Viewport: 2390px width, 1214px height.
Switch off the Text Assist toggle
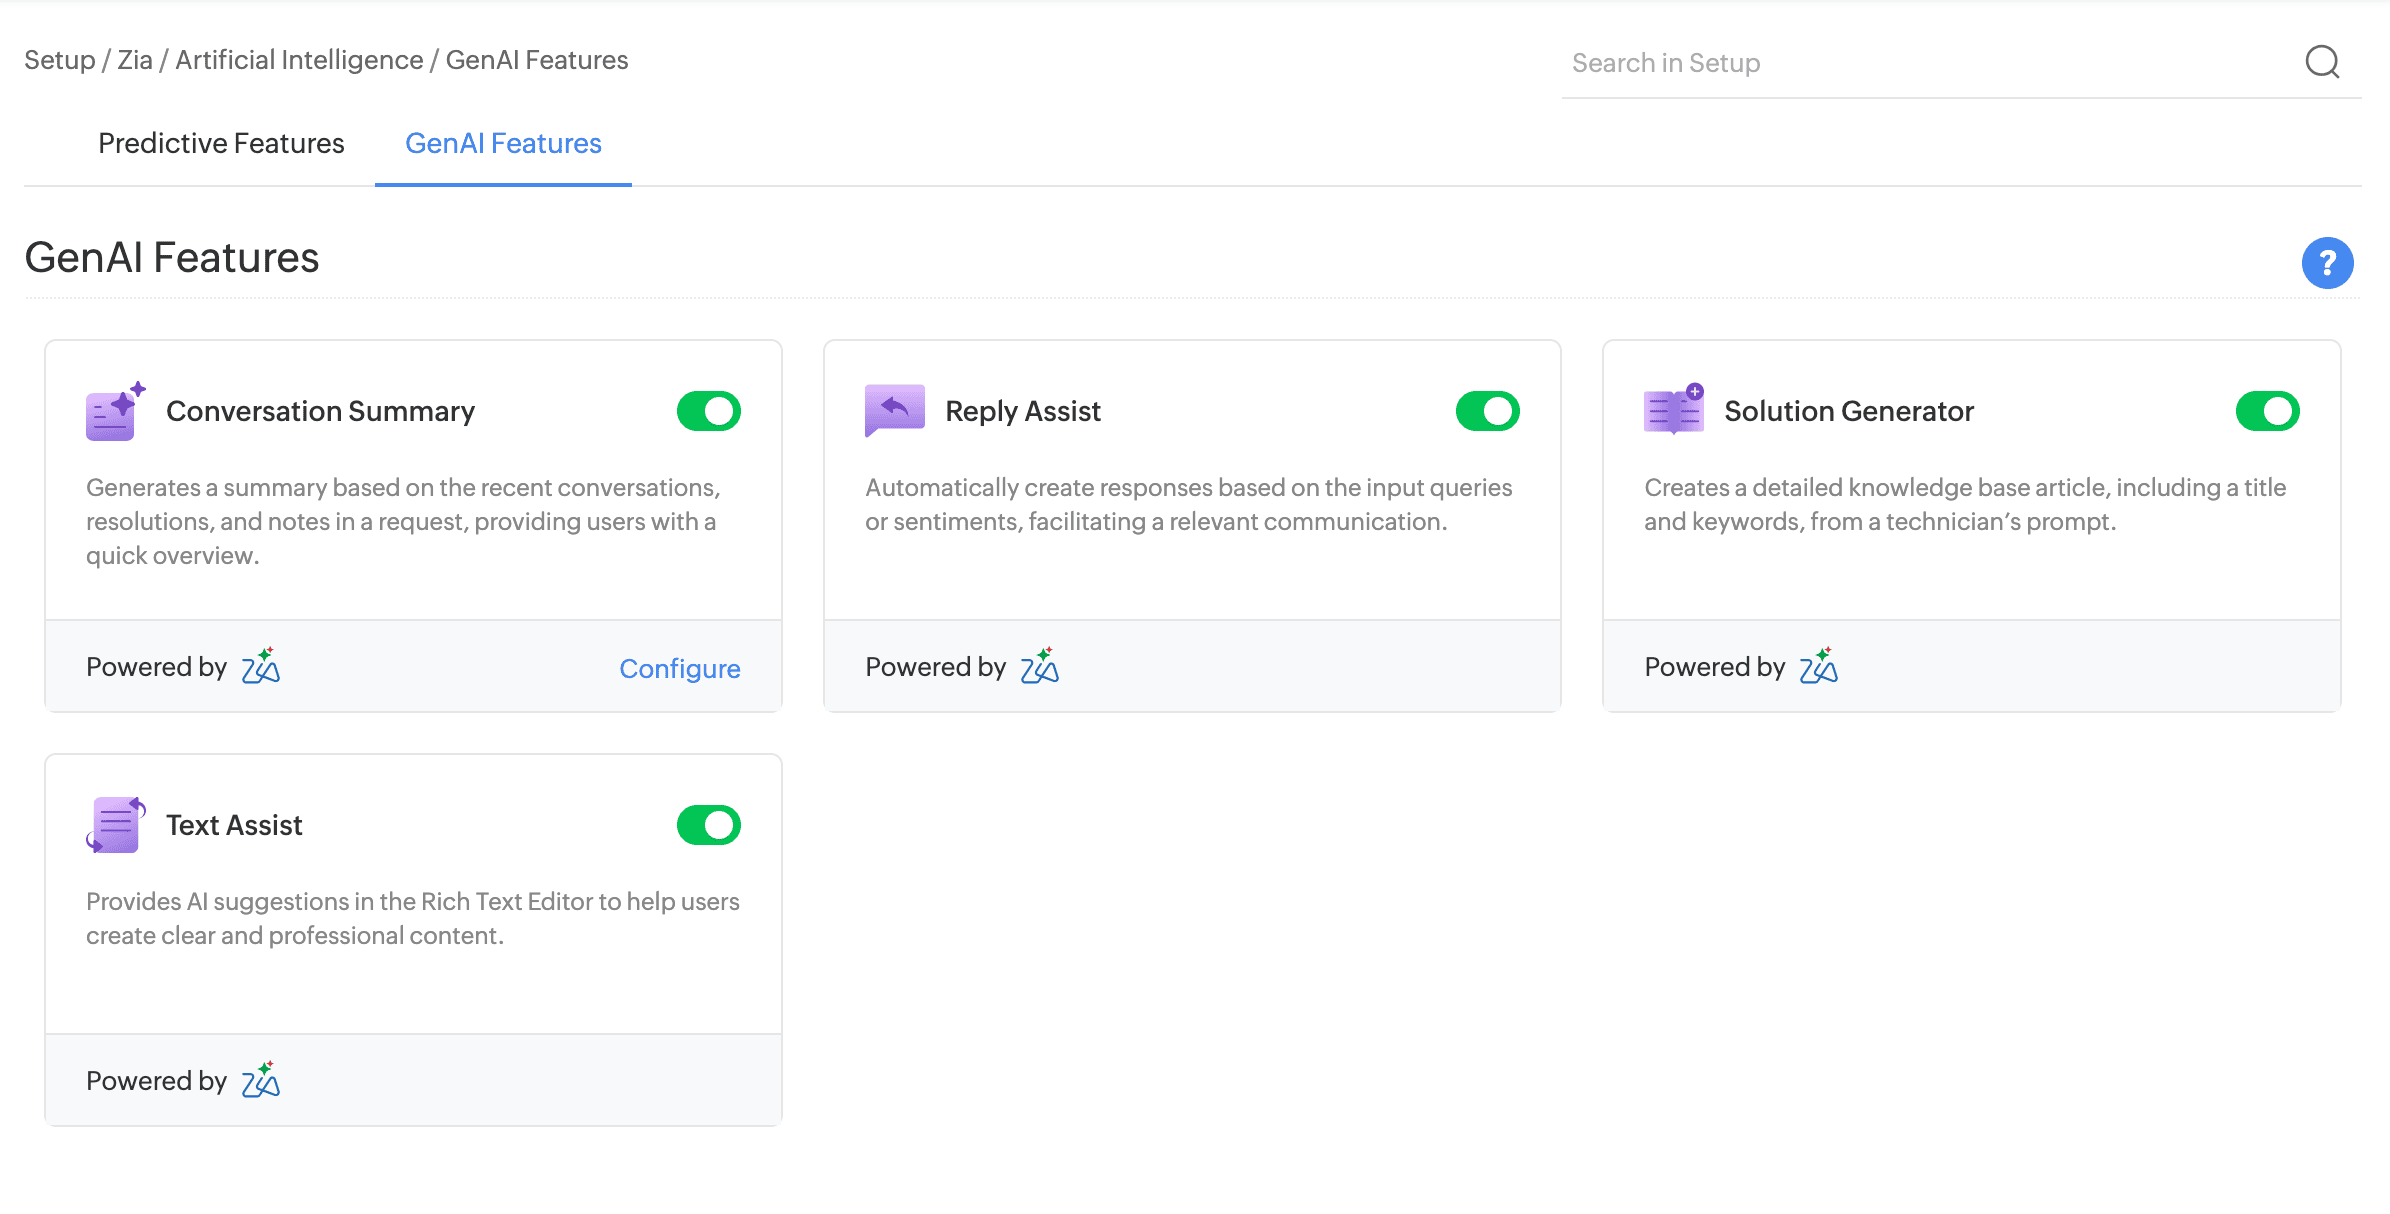click(x=709, y=825)
